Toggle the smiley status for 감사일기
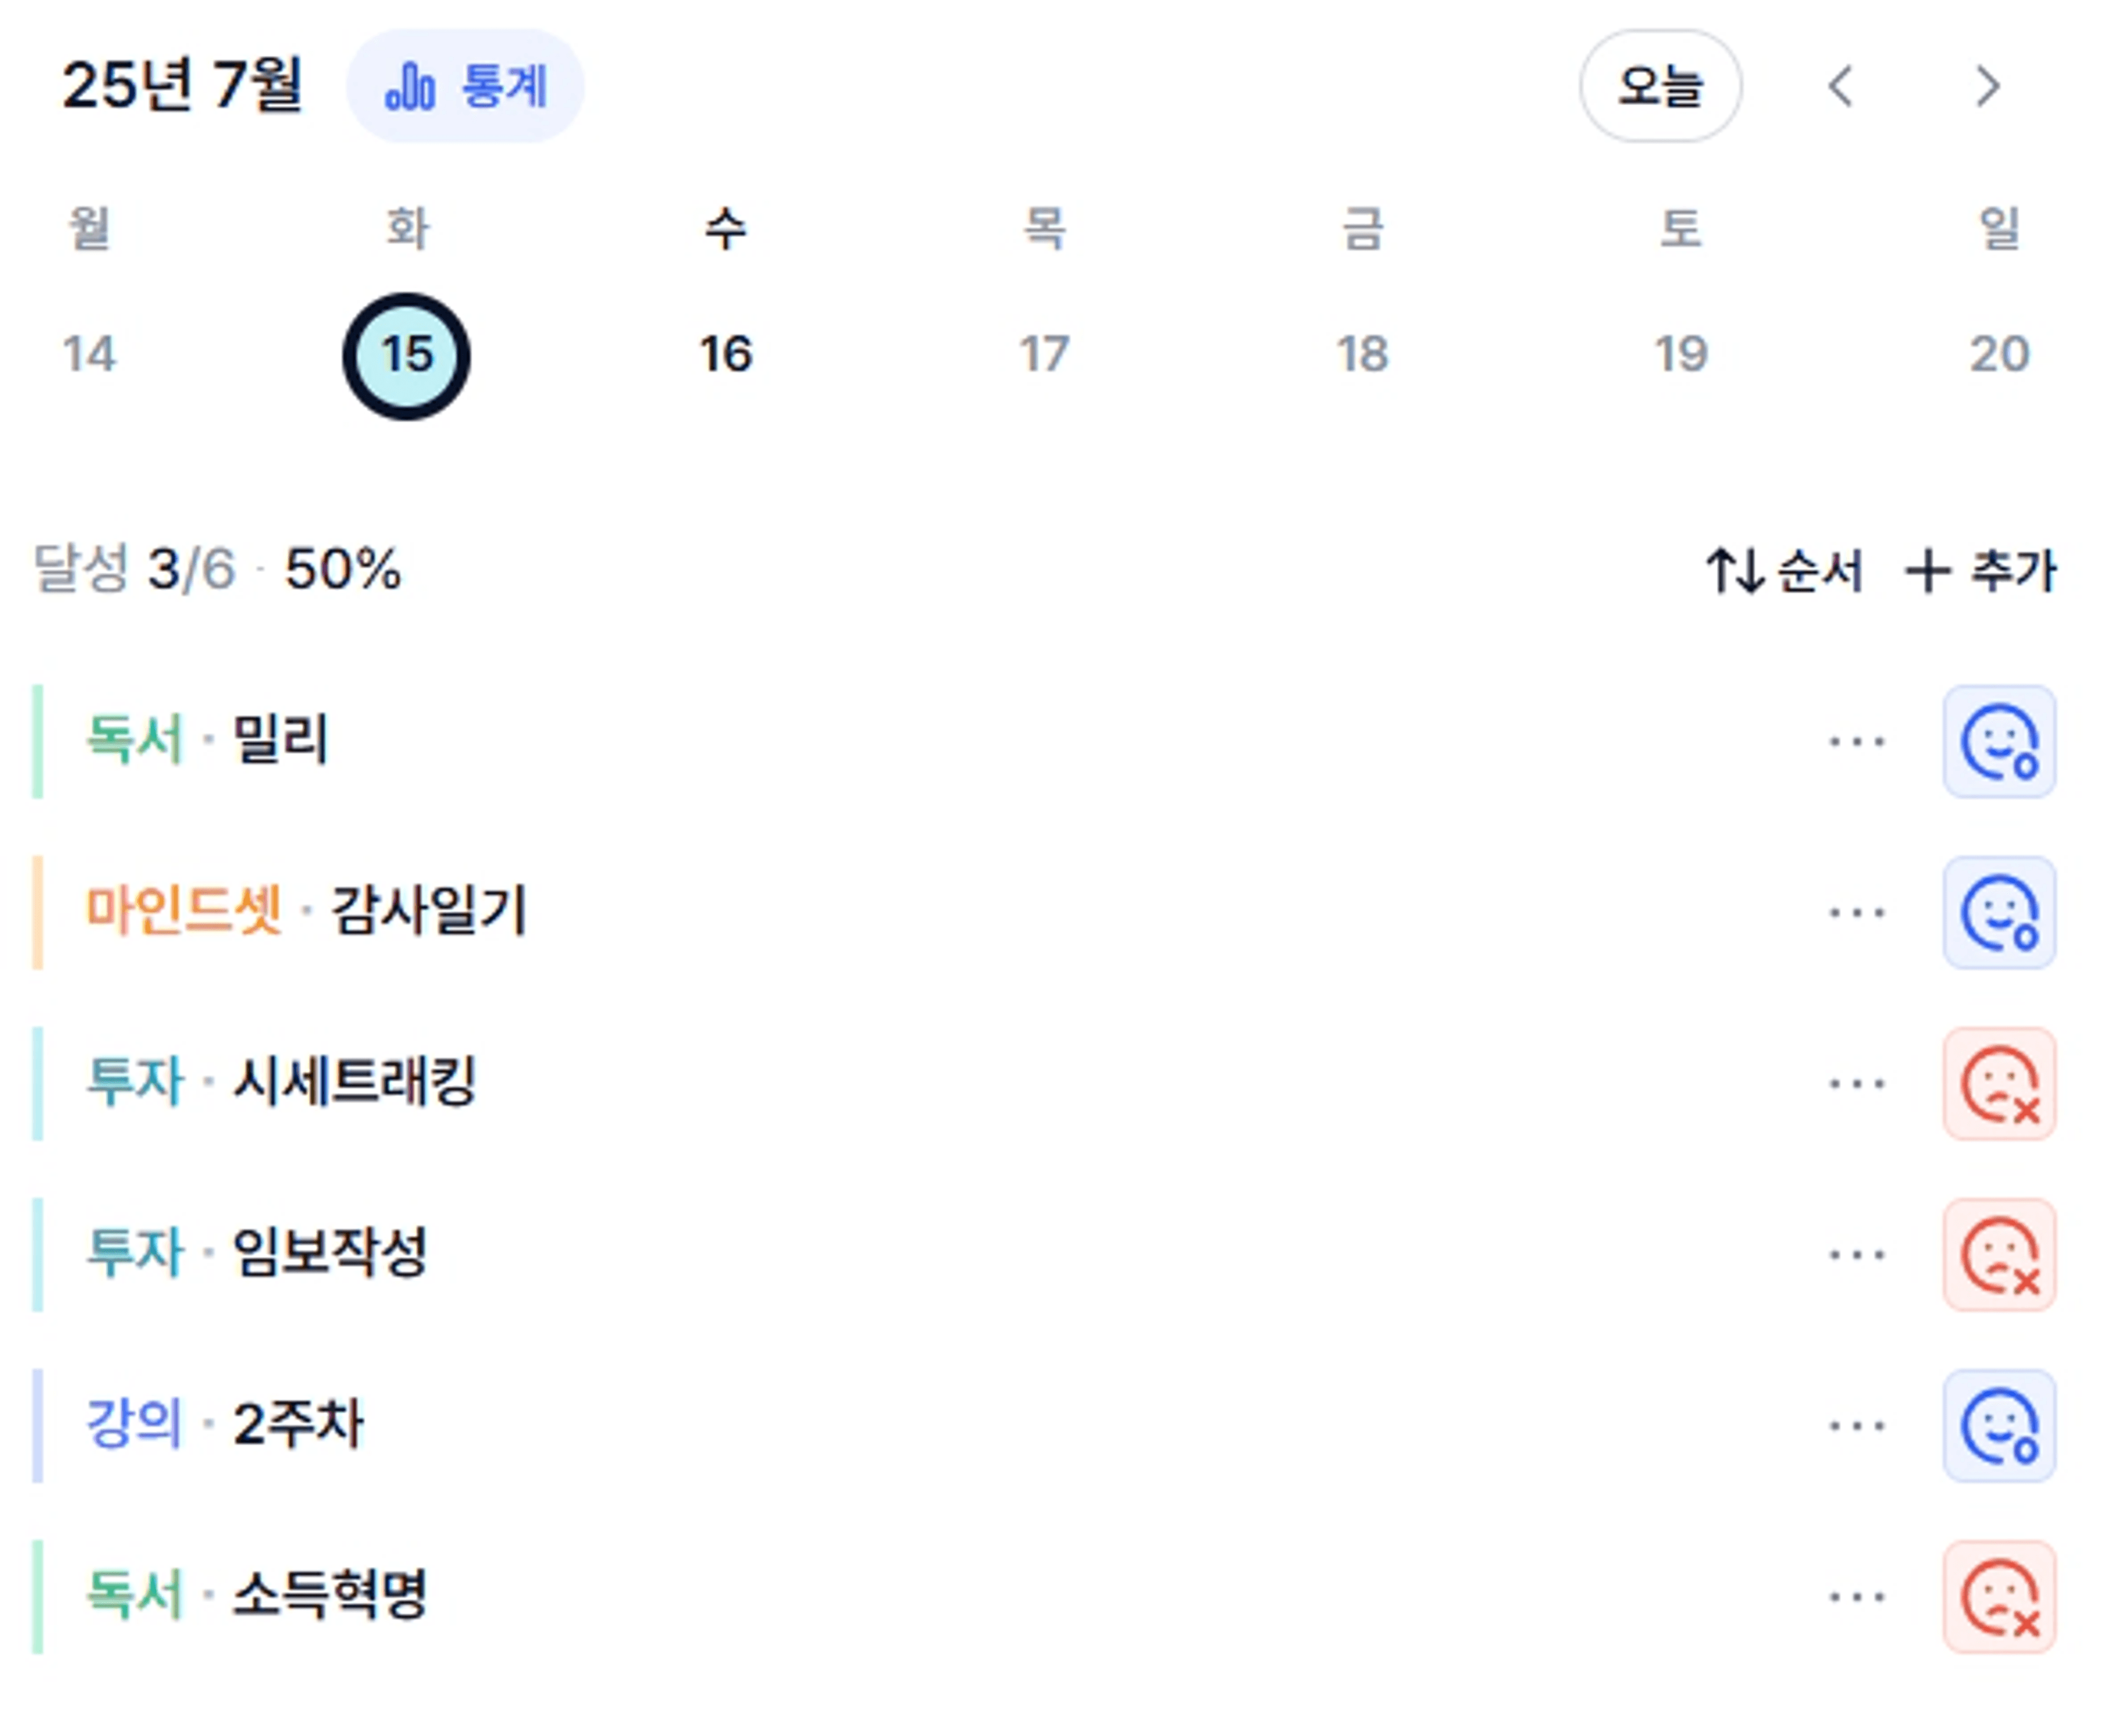Screen dimensions: 2103x1736 pos(1999,912)
